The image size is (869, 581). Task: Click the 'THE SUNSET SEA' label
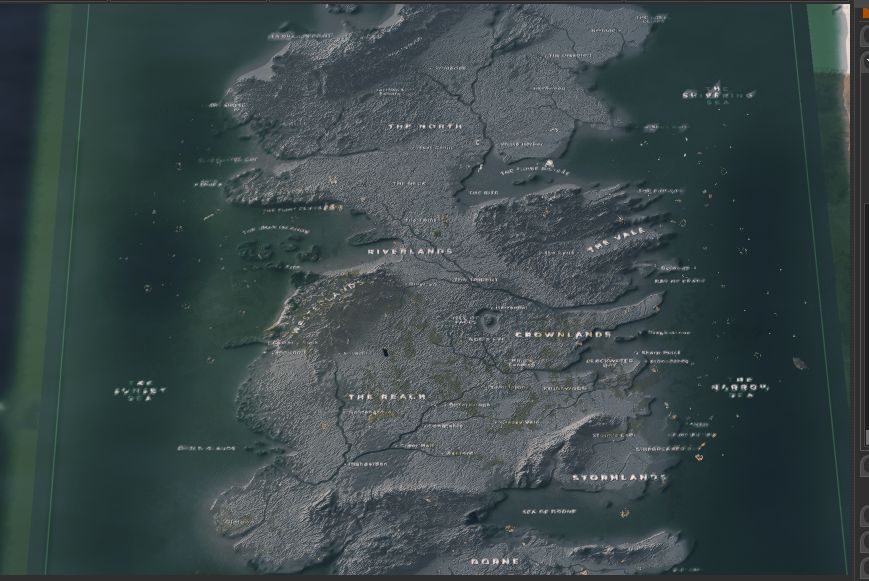click(x=140, y=391)
